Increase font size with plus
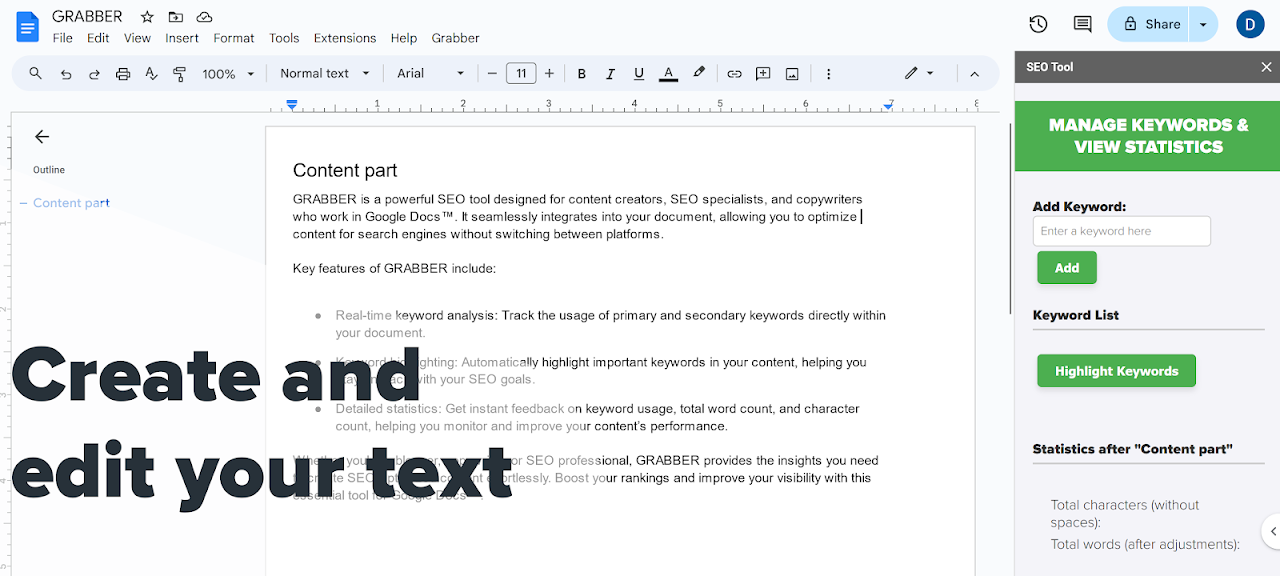The image size is (1280, 576). (549, 73)
